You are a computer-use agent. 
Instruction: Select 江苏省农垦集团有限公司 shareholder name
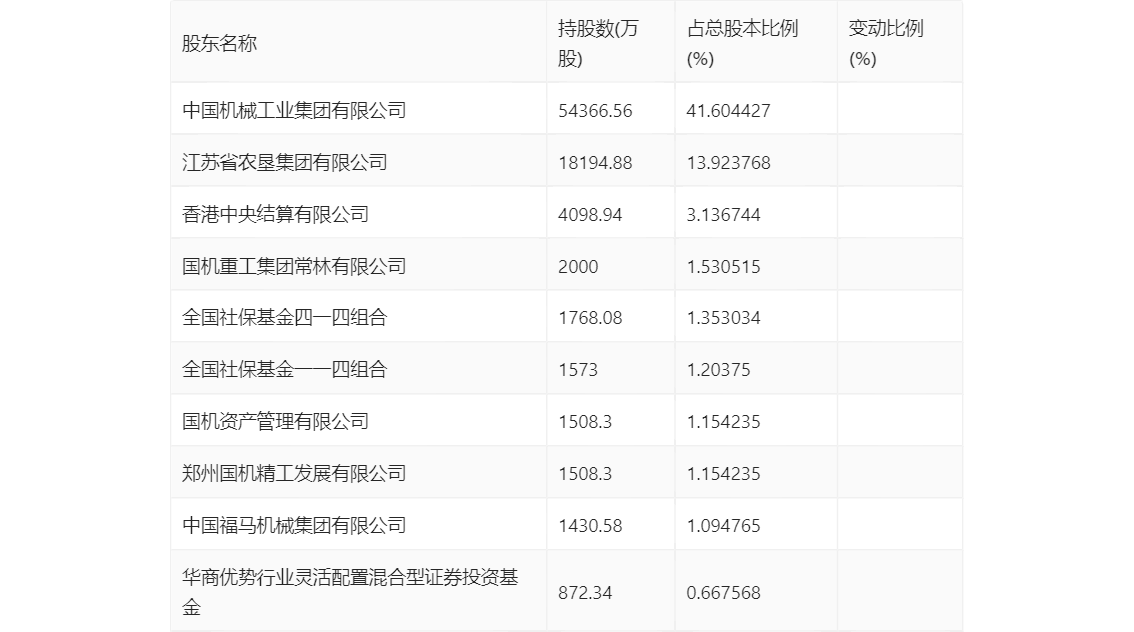[284, 163]
